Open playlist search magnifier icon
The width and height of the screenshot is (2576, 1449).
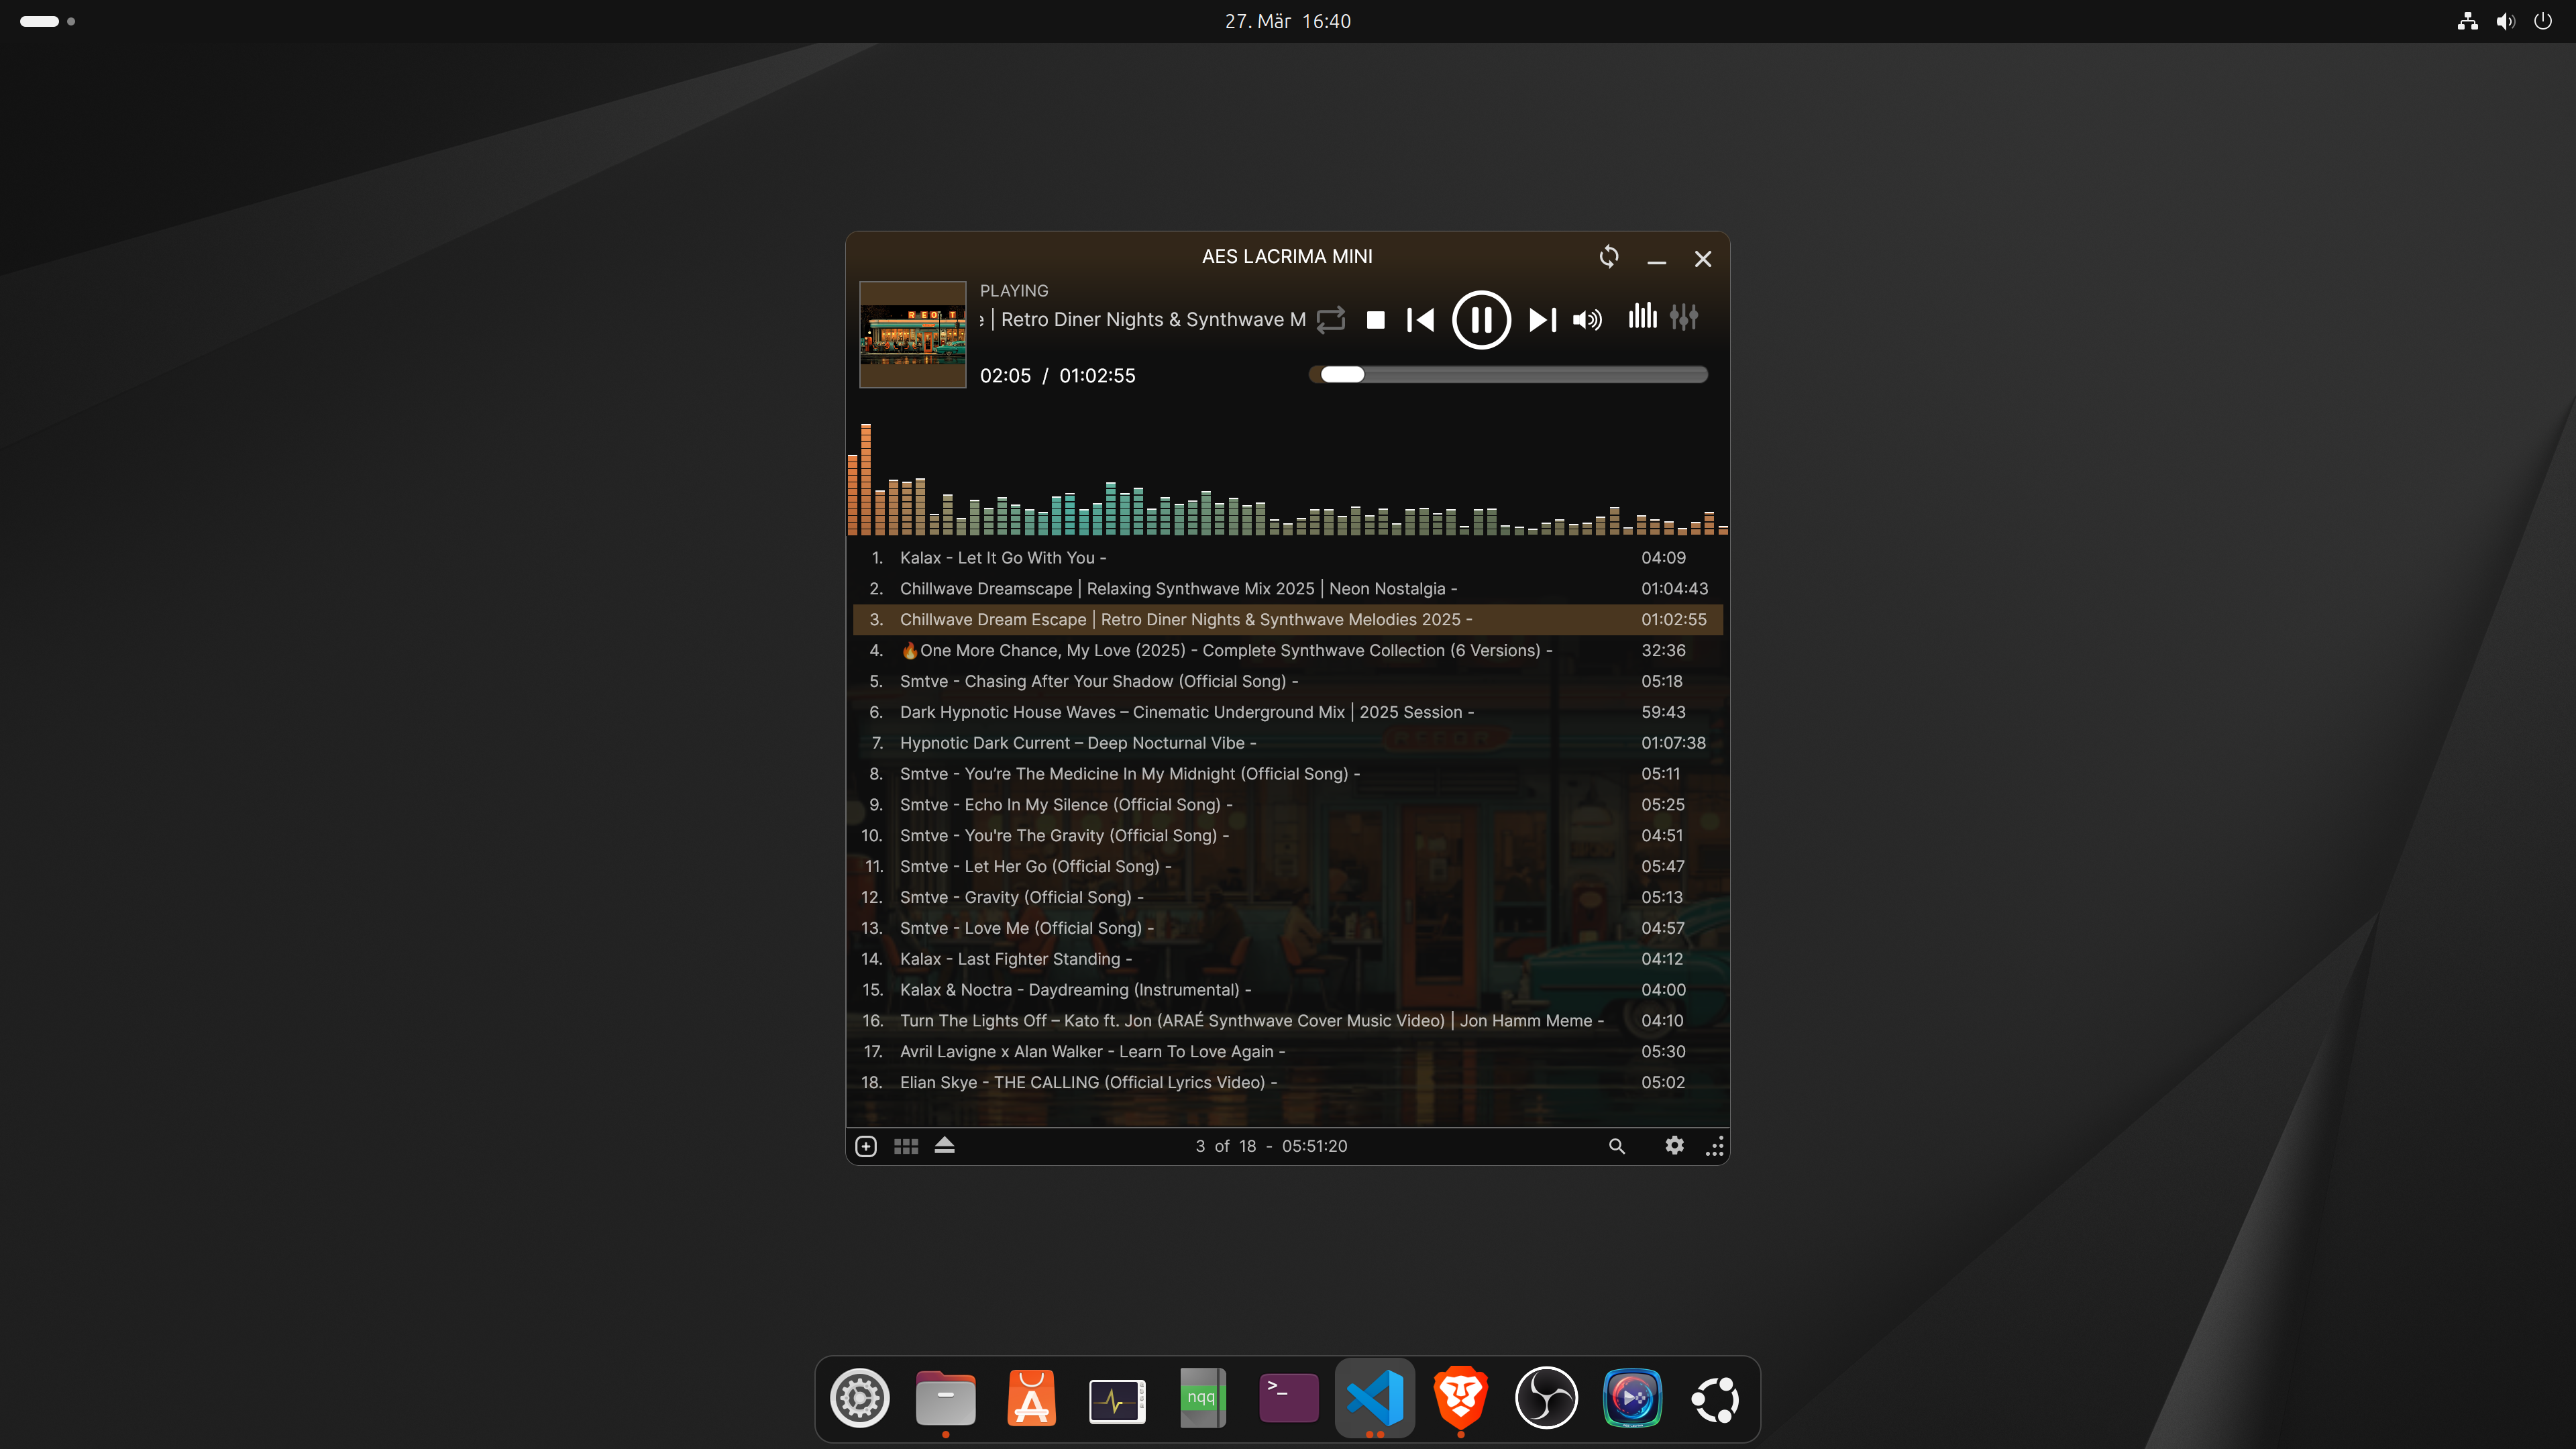click(1617, 1146)
